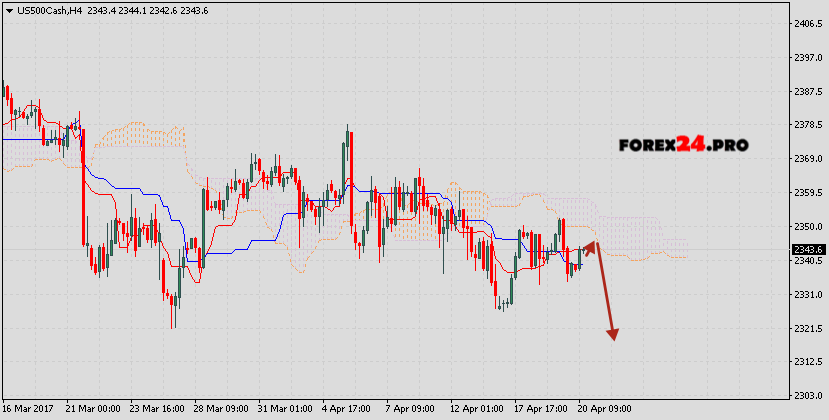Screen dimensions: 829x420
Task: Click the red downward forecast arrow tip
Action: coord(613,338)
